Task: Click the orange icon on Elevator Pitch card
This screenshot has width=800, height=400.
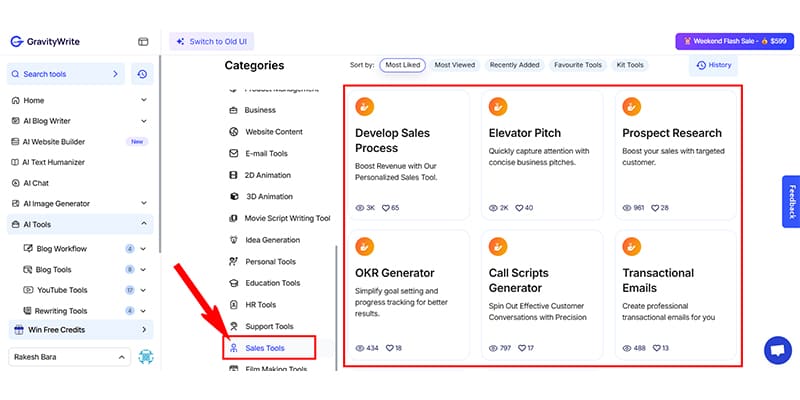Action: point(498,107)
